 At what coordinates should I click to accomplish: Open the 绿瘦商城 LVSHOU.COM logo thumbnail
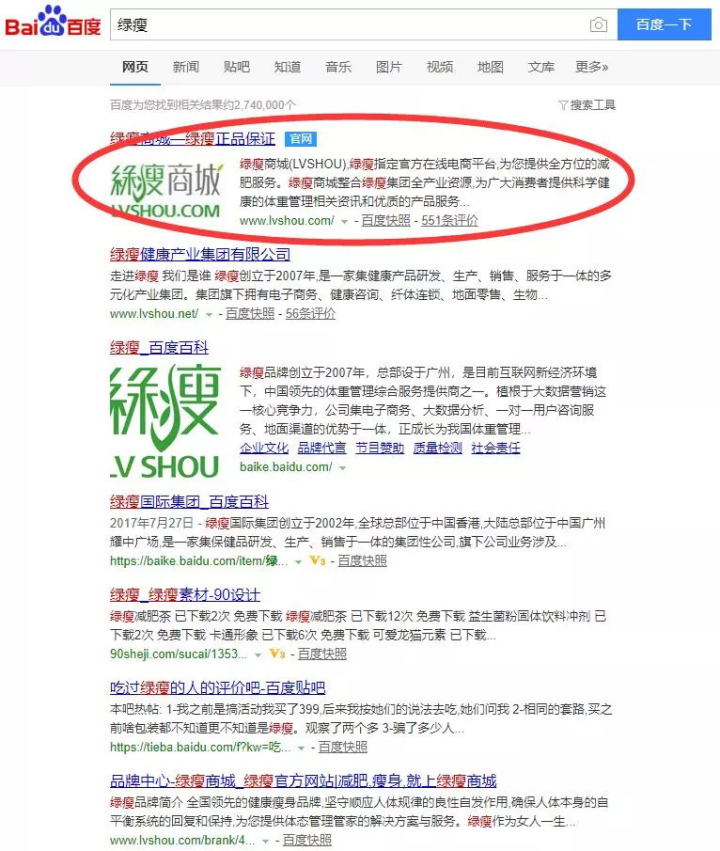point(165,191)
